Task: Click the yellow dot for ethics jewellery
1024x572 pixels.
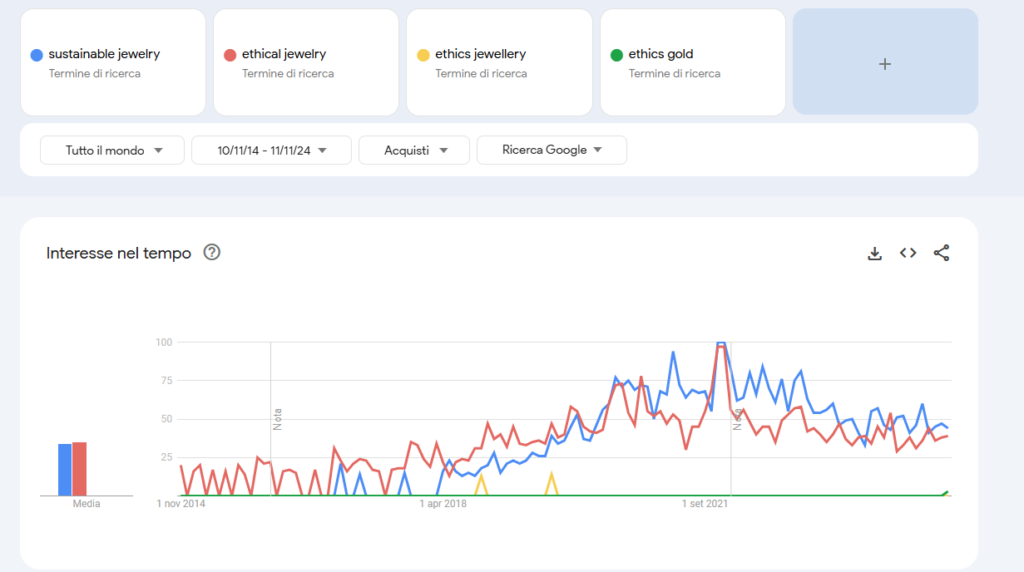Action: (423, 55)
